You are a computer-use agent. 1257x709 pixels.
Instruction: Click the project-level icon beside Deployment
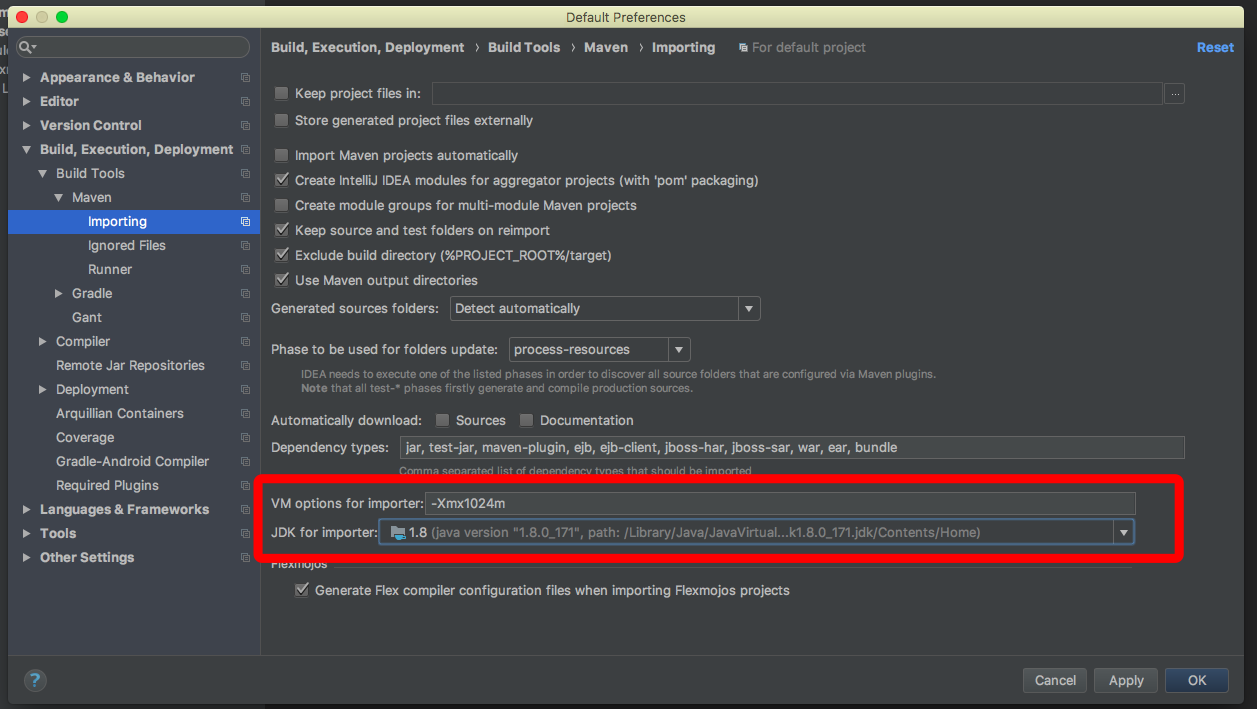[x=245, y=390]
